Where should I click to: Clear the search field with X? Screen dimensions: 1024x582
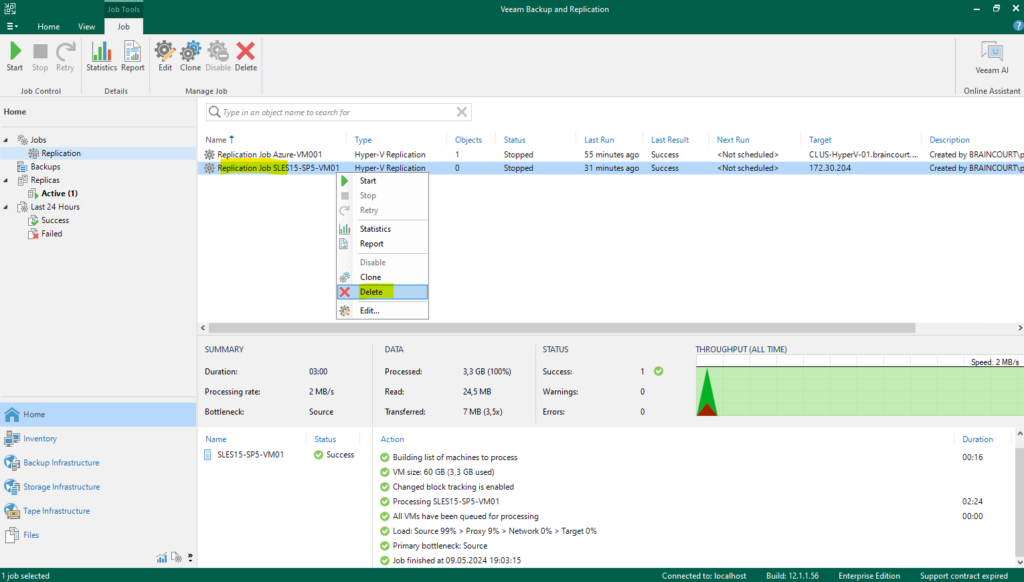pyautogui.click(x=462, y=112)
